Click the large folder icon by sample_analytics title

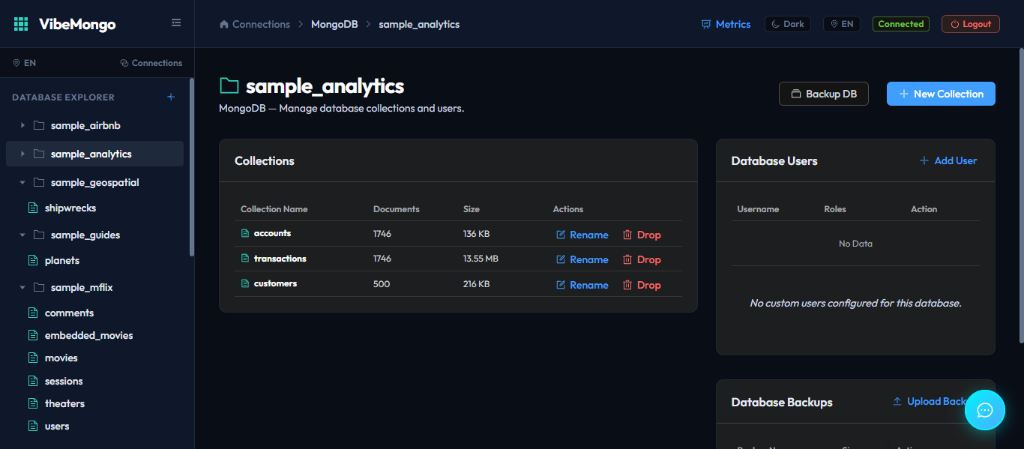(229, 85)
